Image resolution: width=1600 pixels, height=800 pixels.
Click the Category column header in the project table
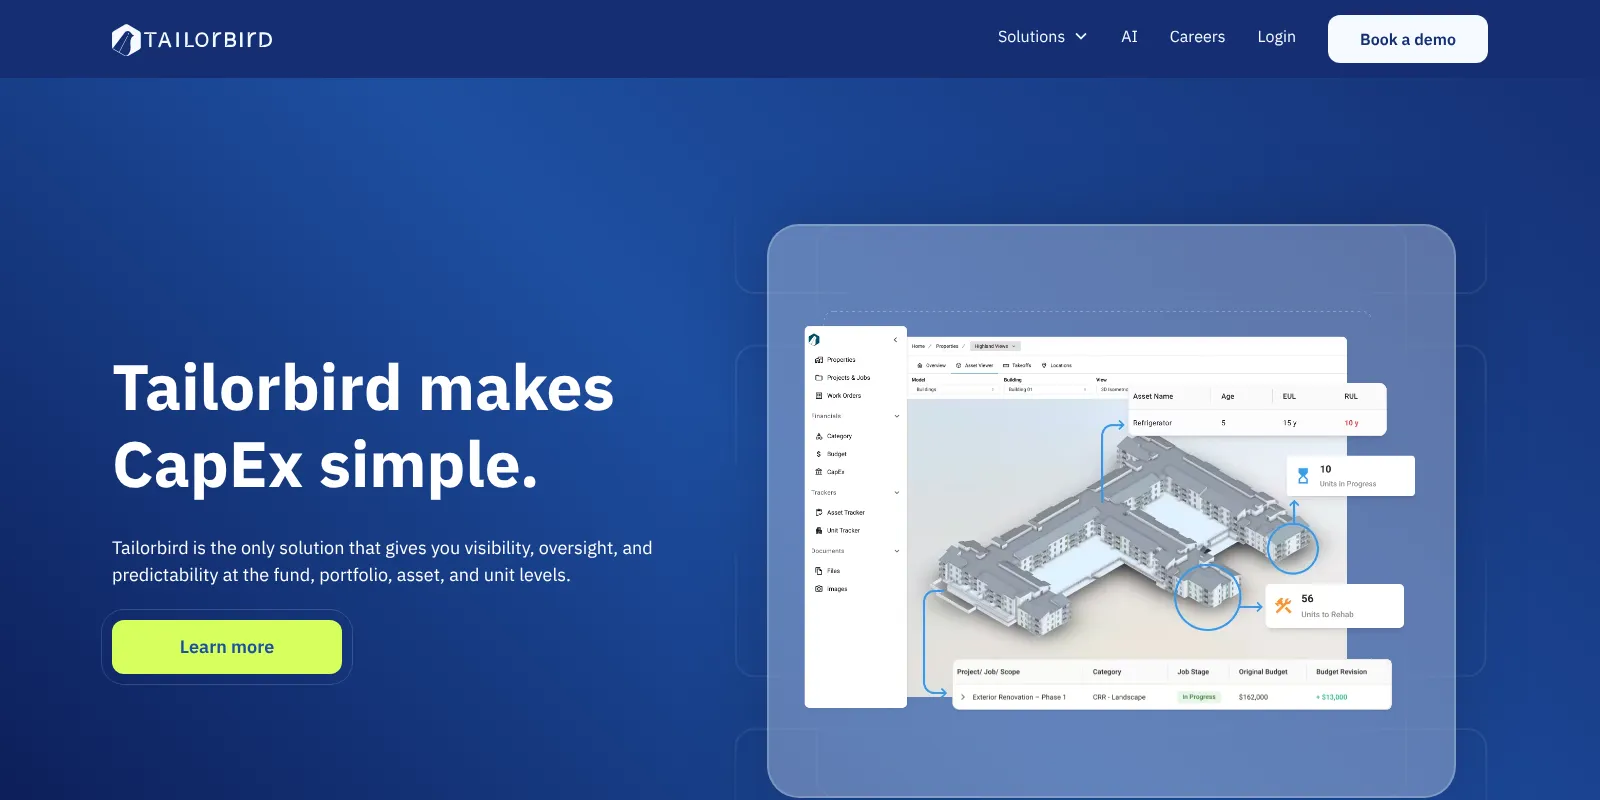click(1107, 672)
